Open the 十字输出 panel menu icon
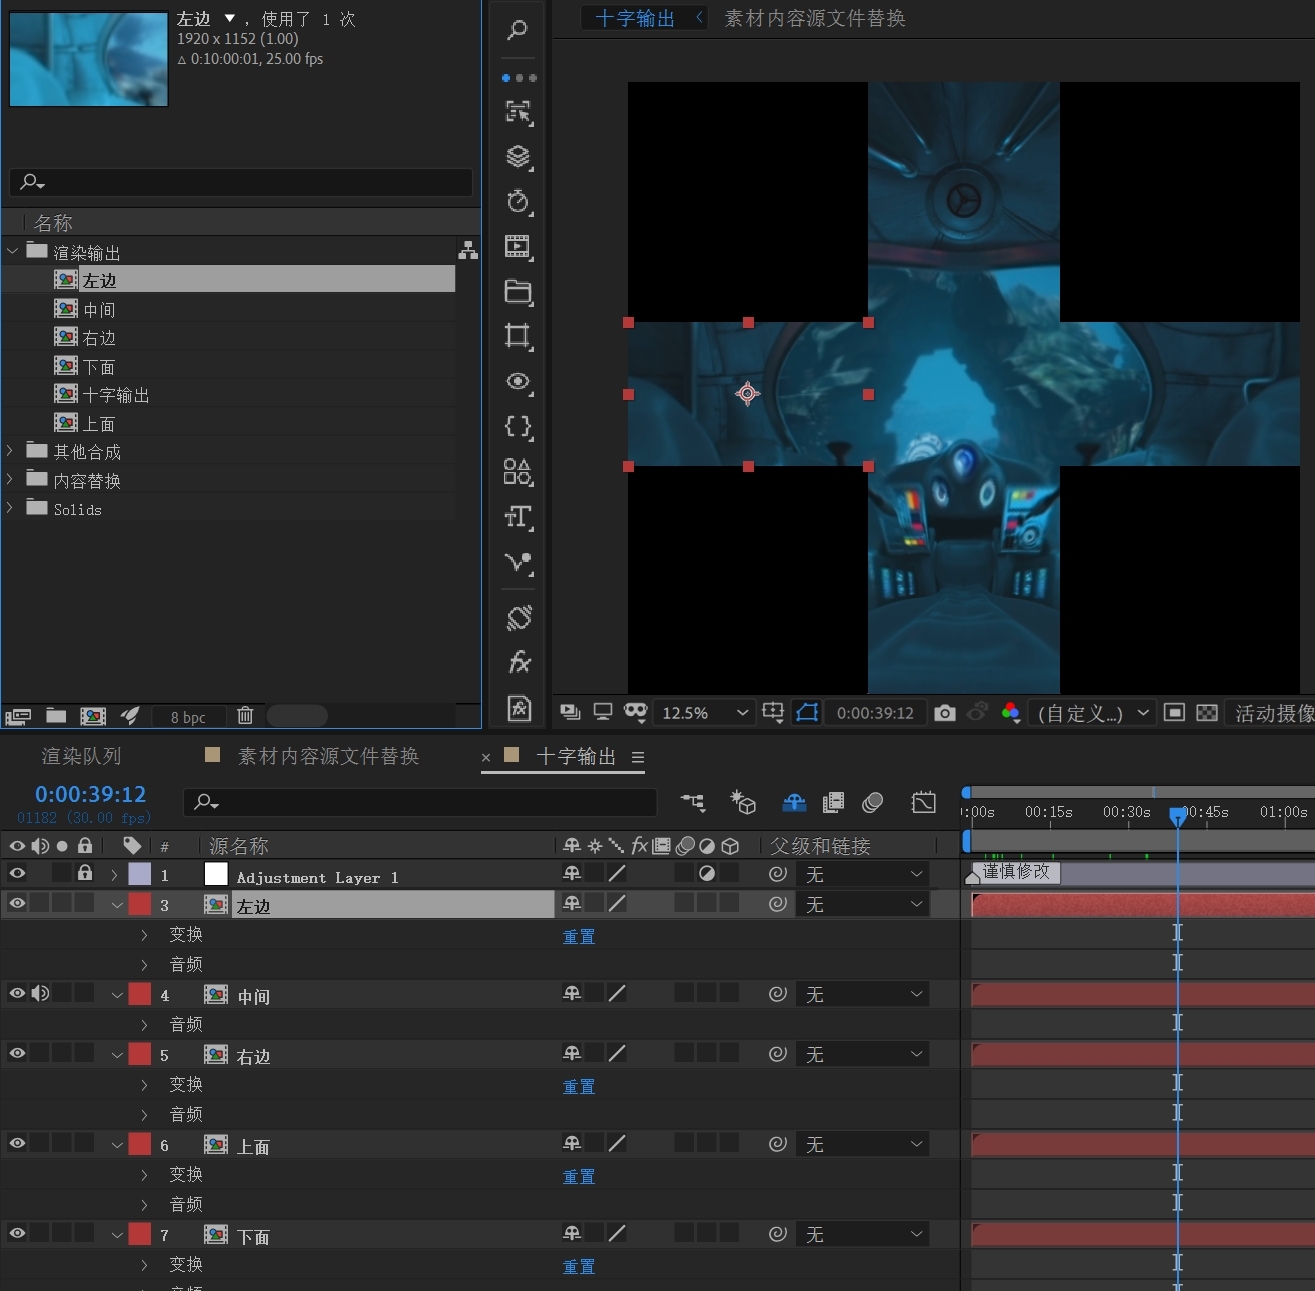This screenshot has height=1291, width=1315. 638,757
